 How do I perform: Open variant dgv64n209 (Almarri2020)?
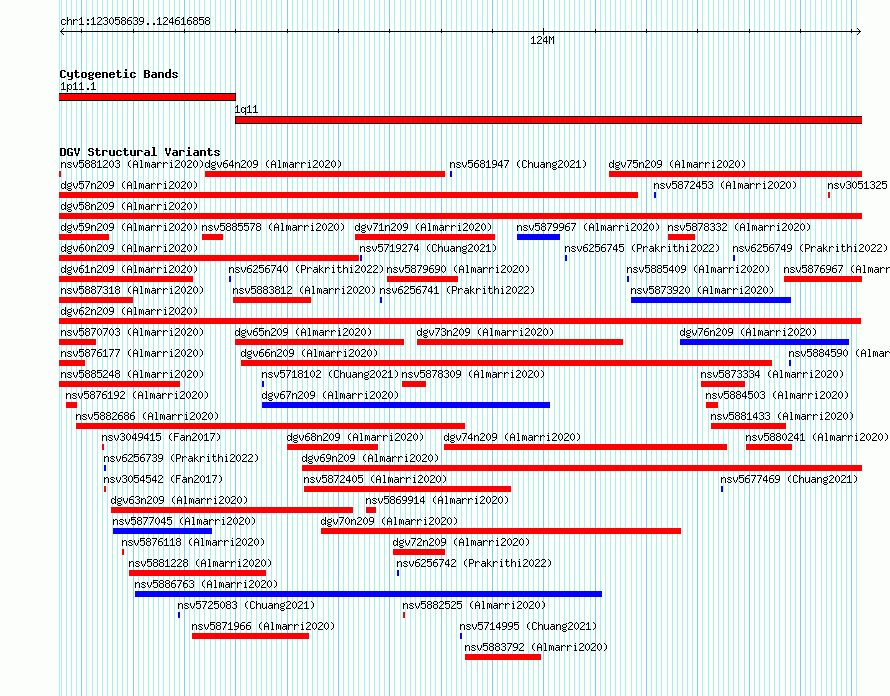click(273, 164)
